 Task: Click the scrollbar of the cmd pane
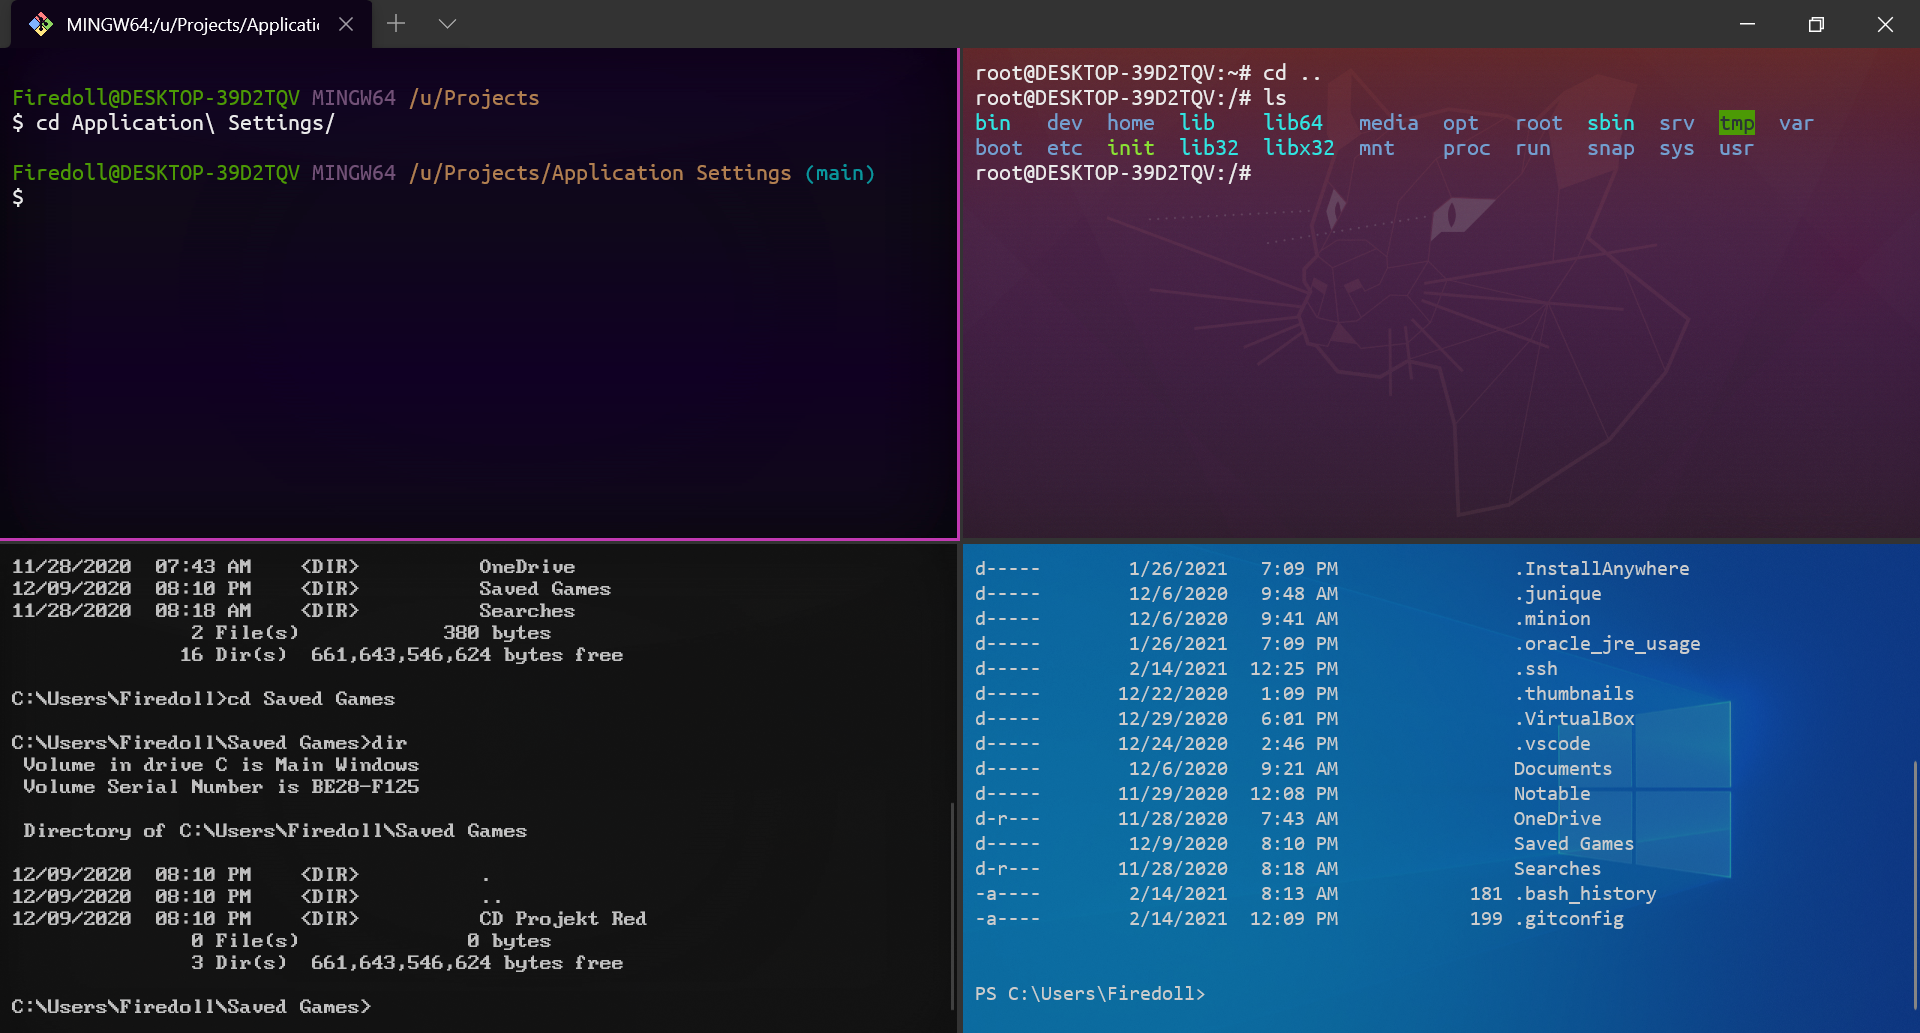pos(953,905)
